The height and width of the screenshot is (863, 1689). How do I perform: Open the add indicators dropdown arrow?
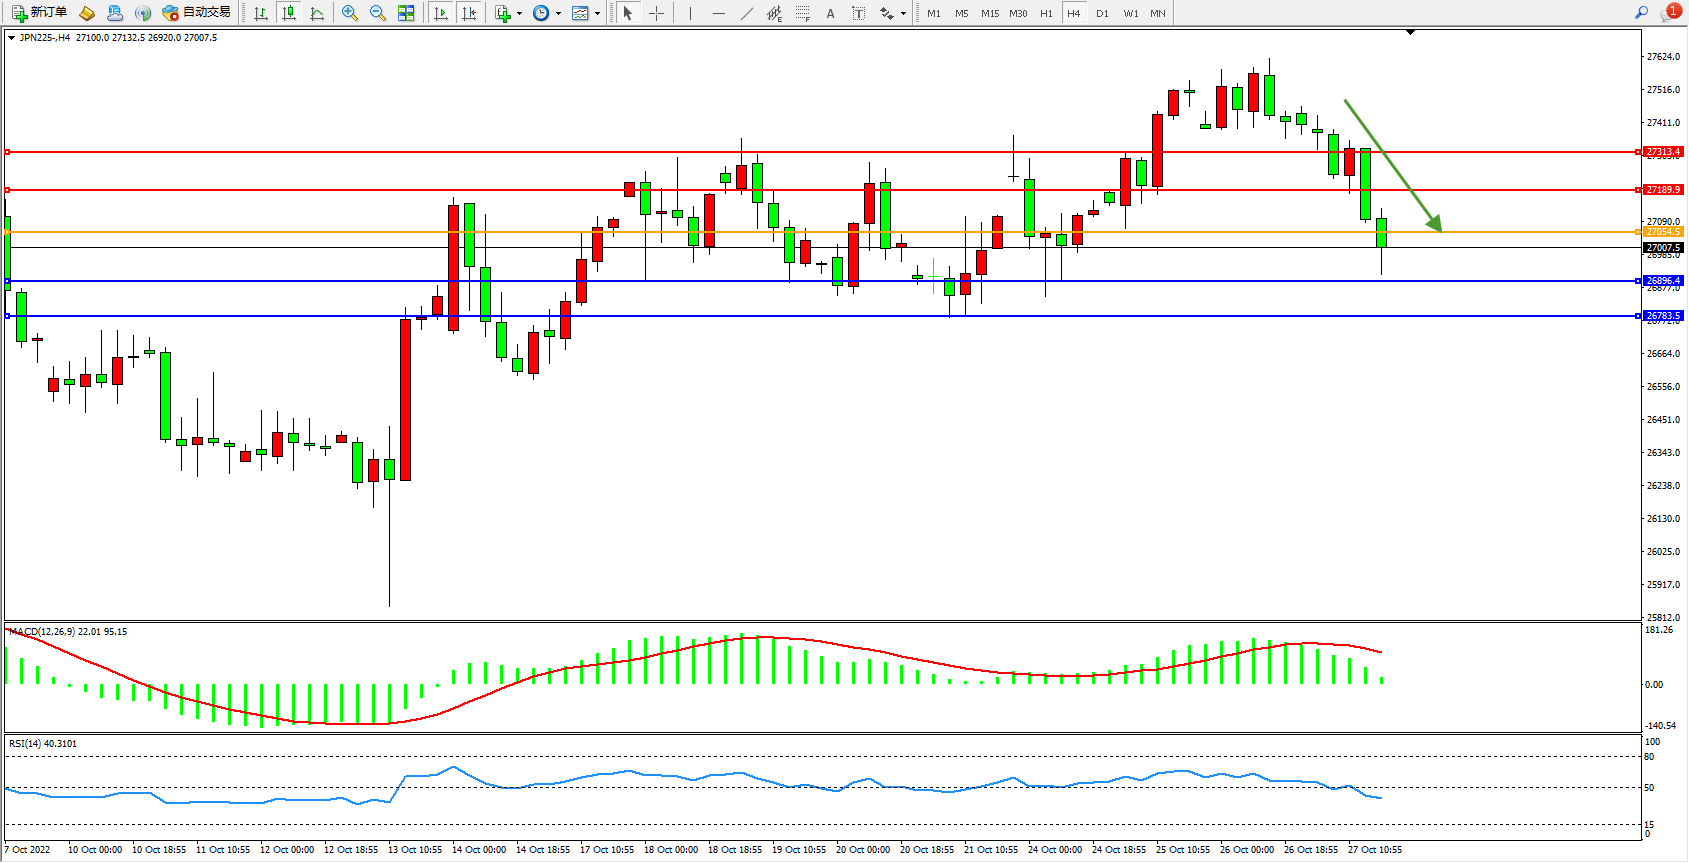coord(519,14)
